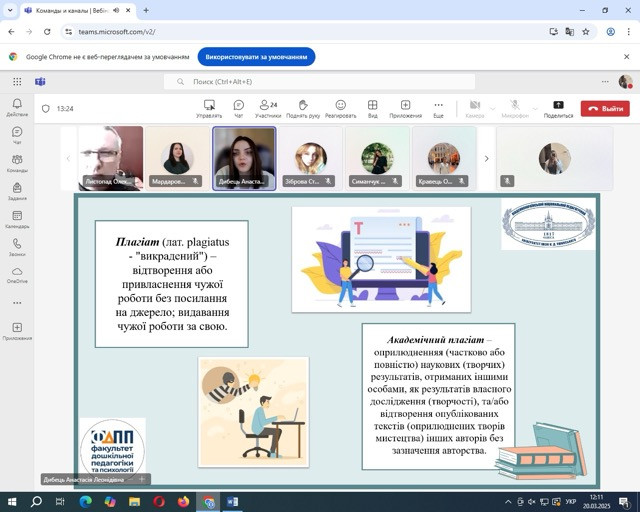
Task: Leave the meeting with the red button
Action: tap(606, 108)
